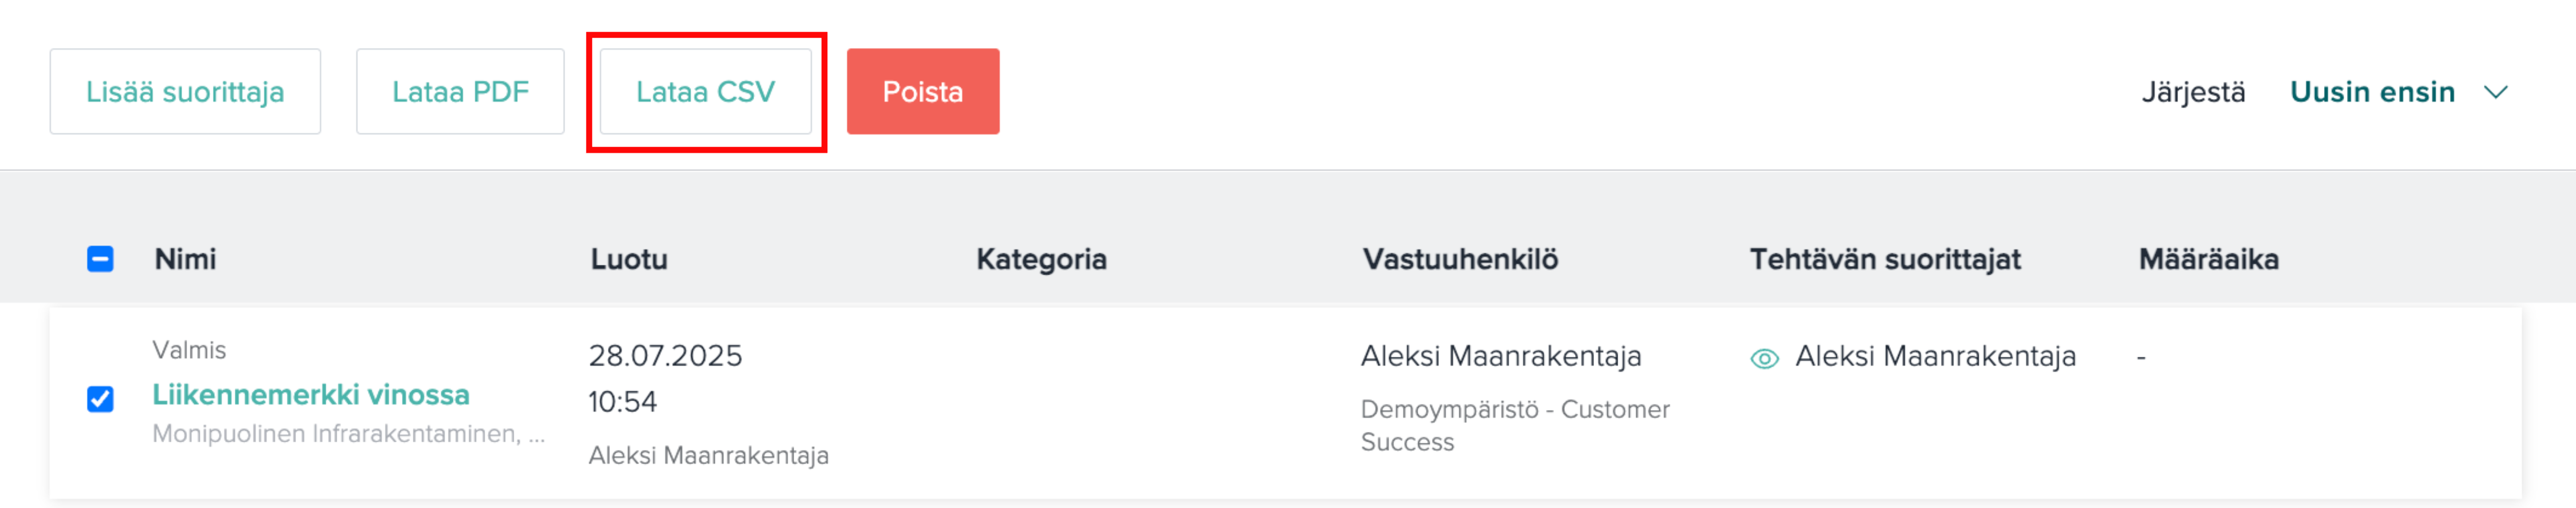The width and height of the screenshot is (2576, 508).
Task: Click the "Monipuolinen Infrarakentaminen" project subtitle
Action: [337, 434]
